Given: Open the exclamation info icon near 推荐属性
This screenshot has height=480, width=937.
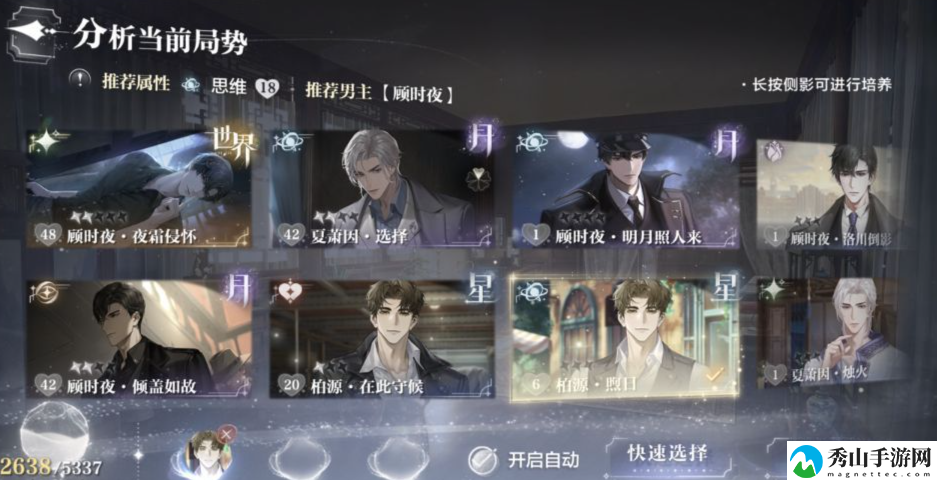Looking at the screenshot, I should point(80,80).
